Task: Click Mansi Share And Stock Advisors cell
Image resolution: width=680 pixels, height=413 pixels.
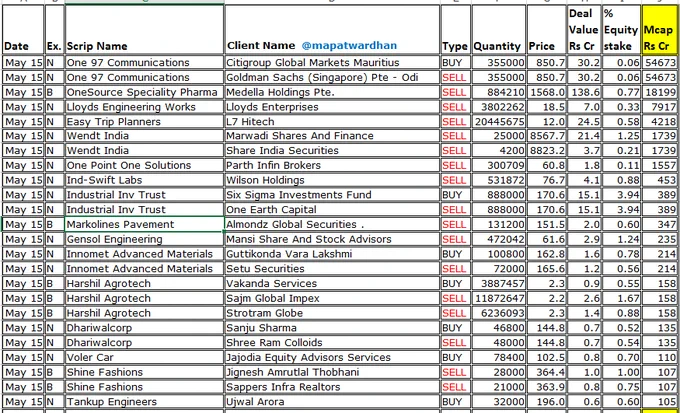Action: (332, 239)
